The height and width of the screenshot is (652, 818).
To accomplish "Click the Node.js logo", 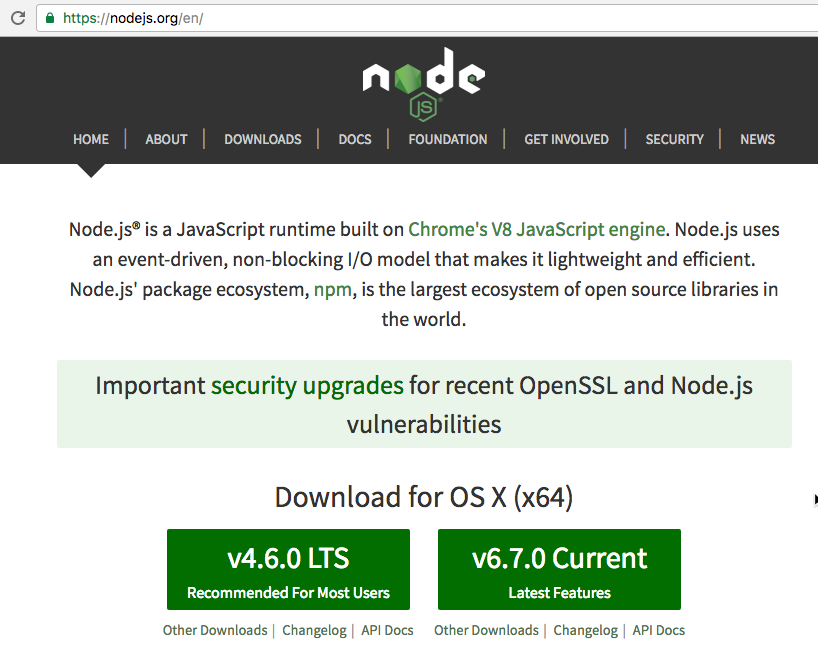I will coord(422,80).
